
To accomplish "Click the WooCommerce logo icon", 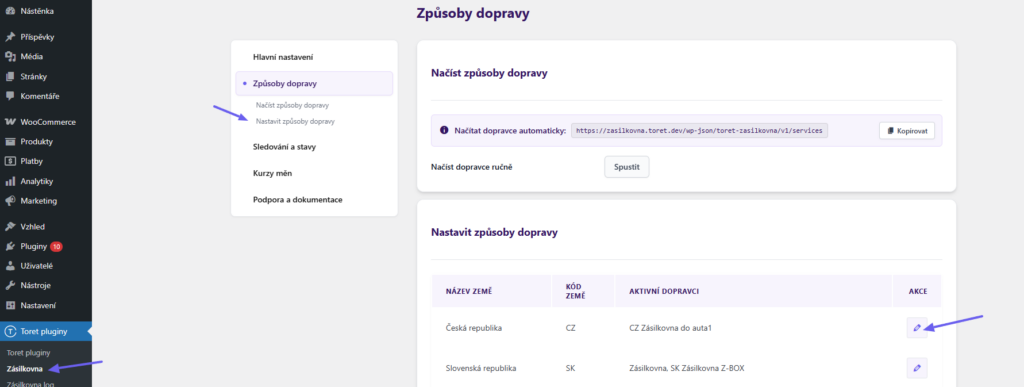I will pyautogui.click(x=10, y=122).
